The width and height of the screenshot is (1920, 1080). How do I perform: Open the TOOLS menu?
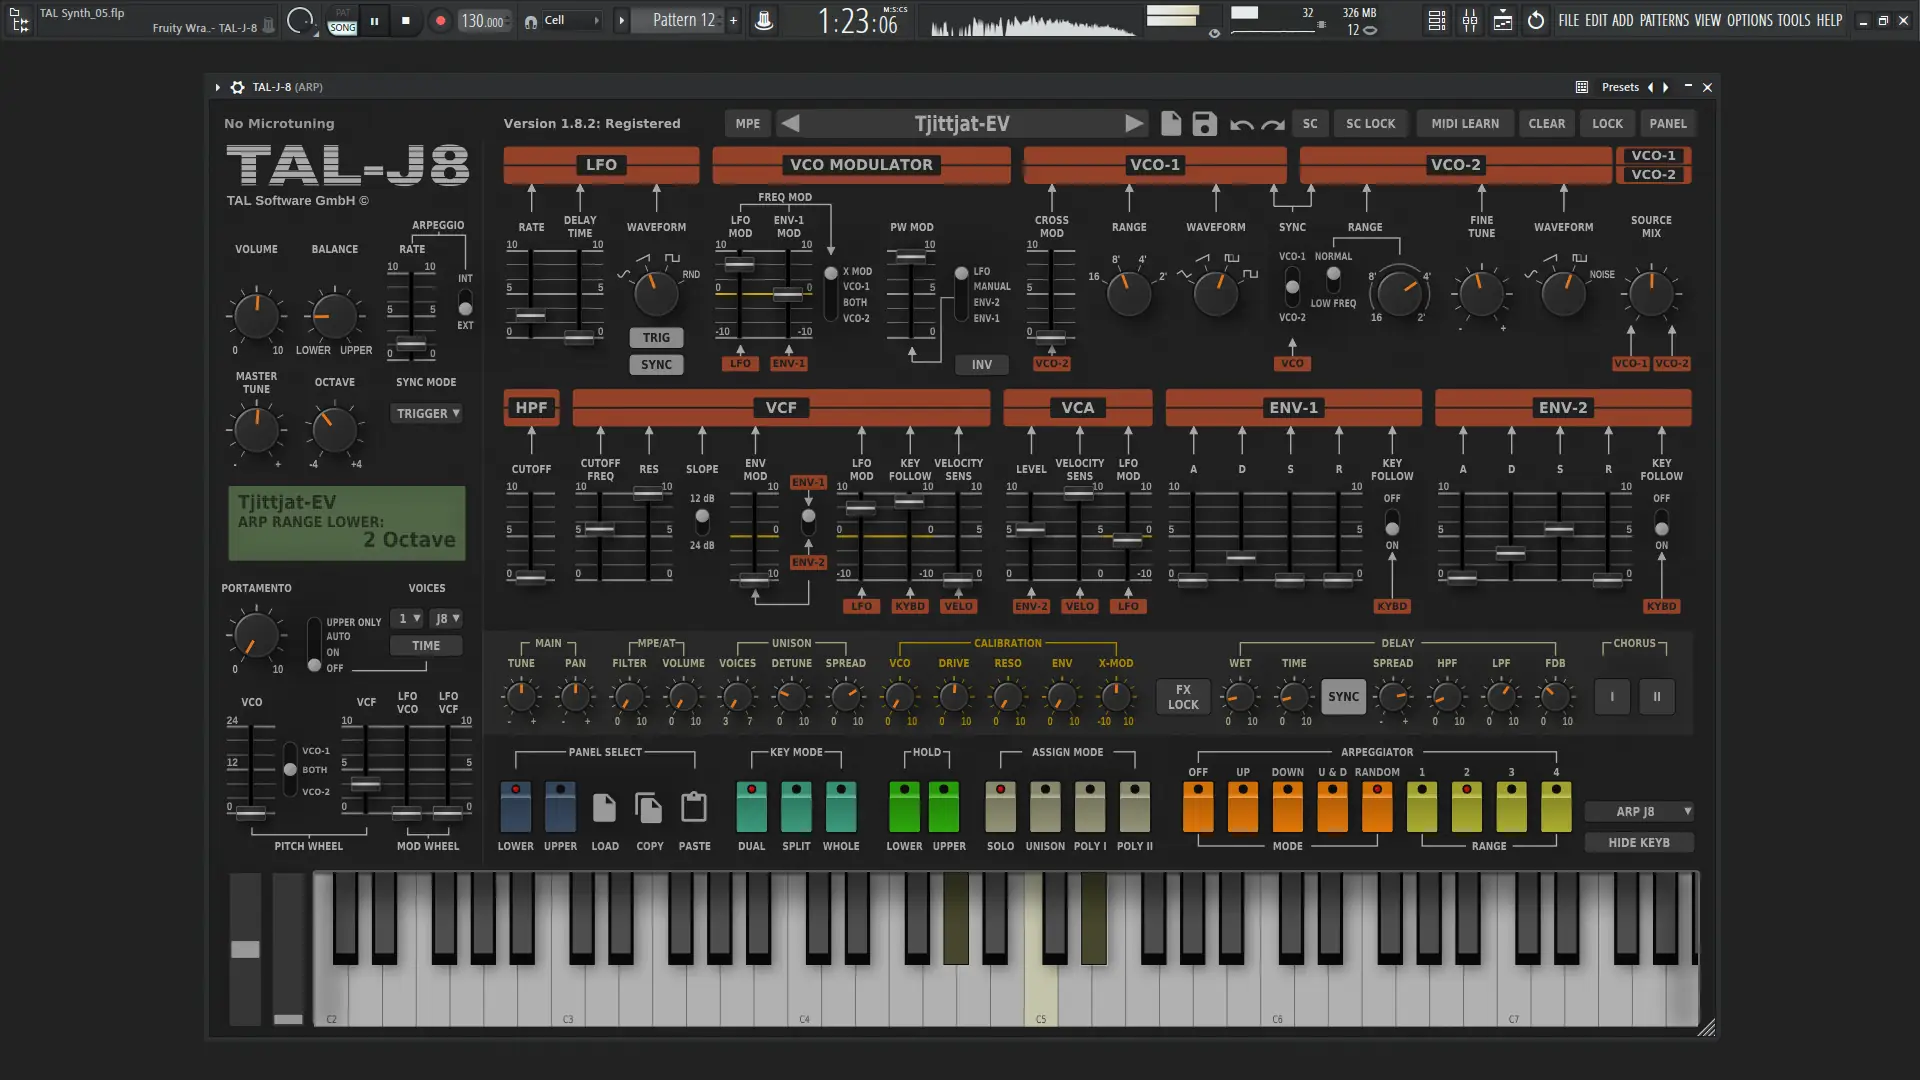coord(1793,20)
